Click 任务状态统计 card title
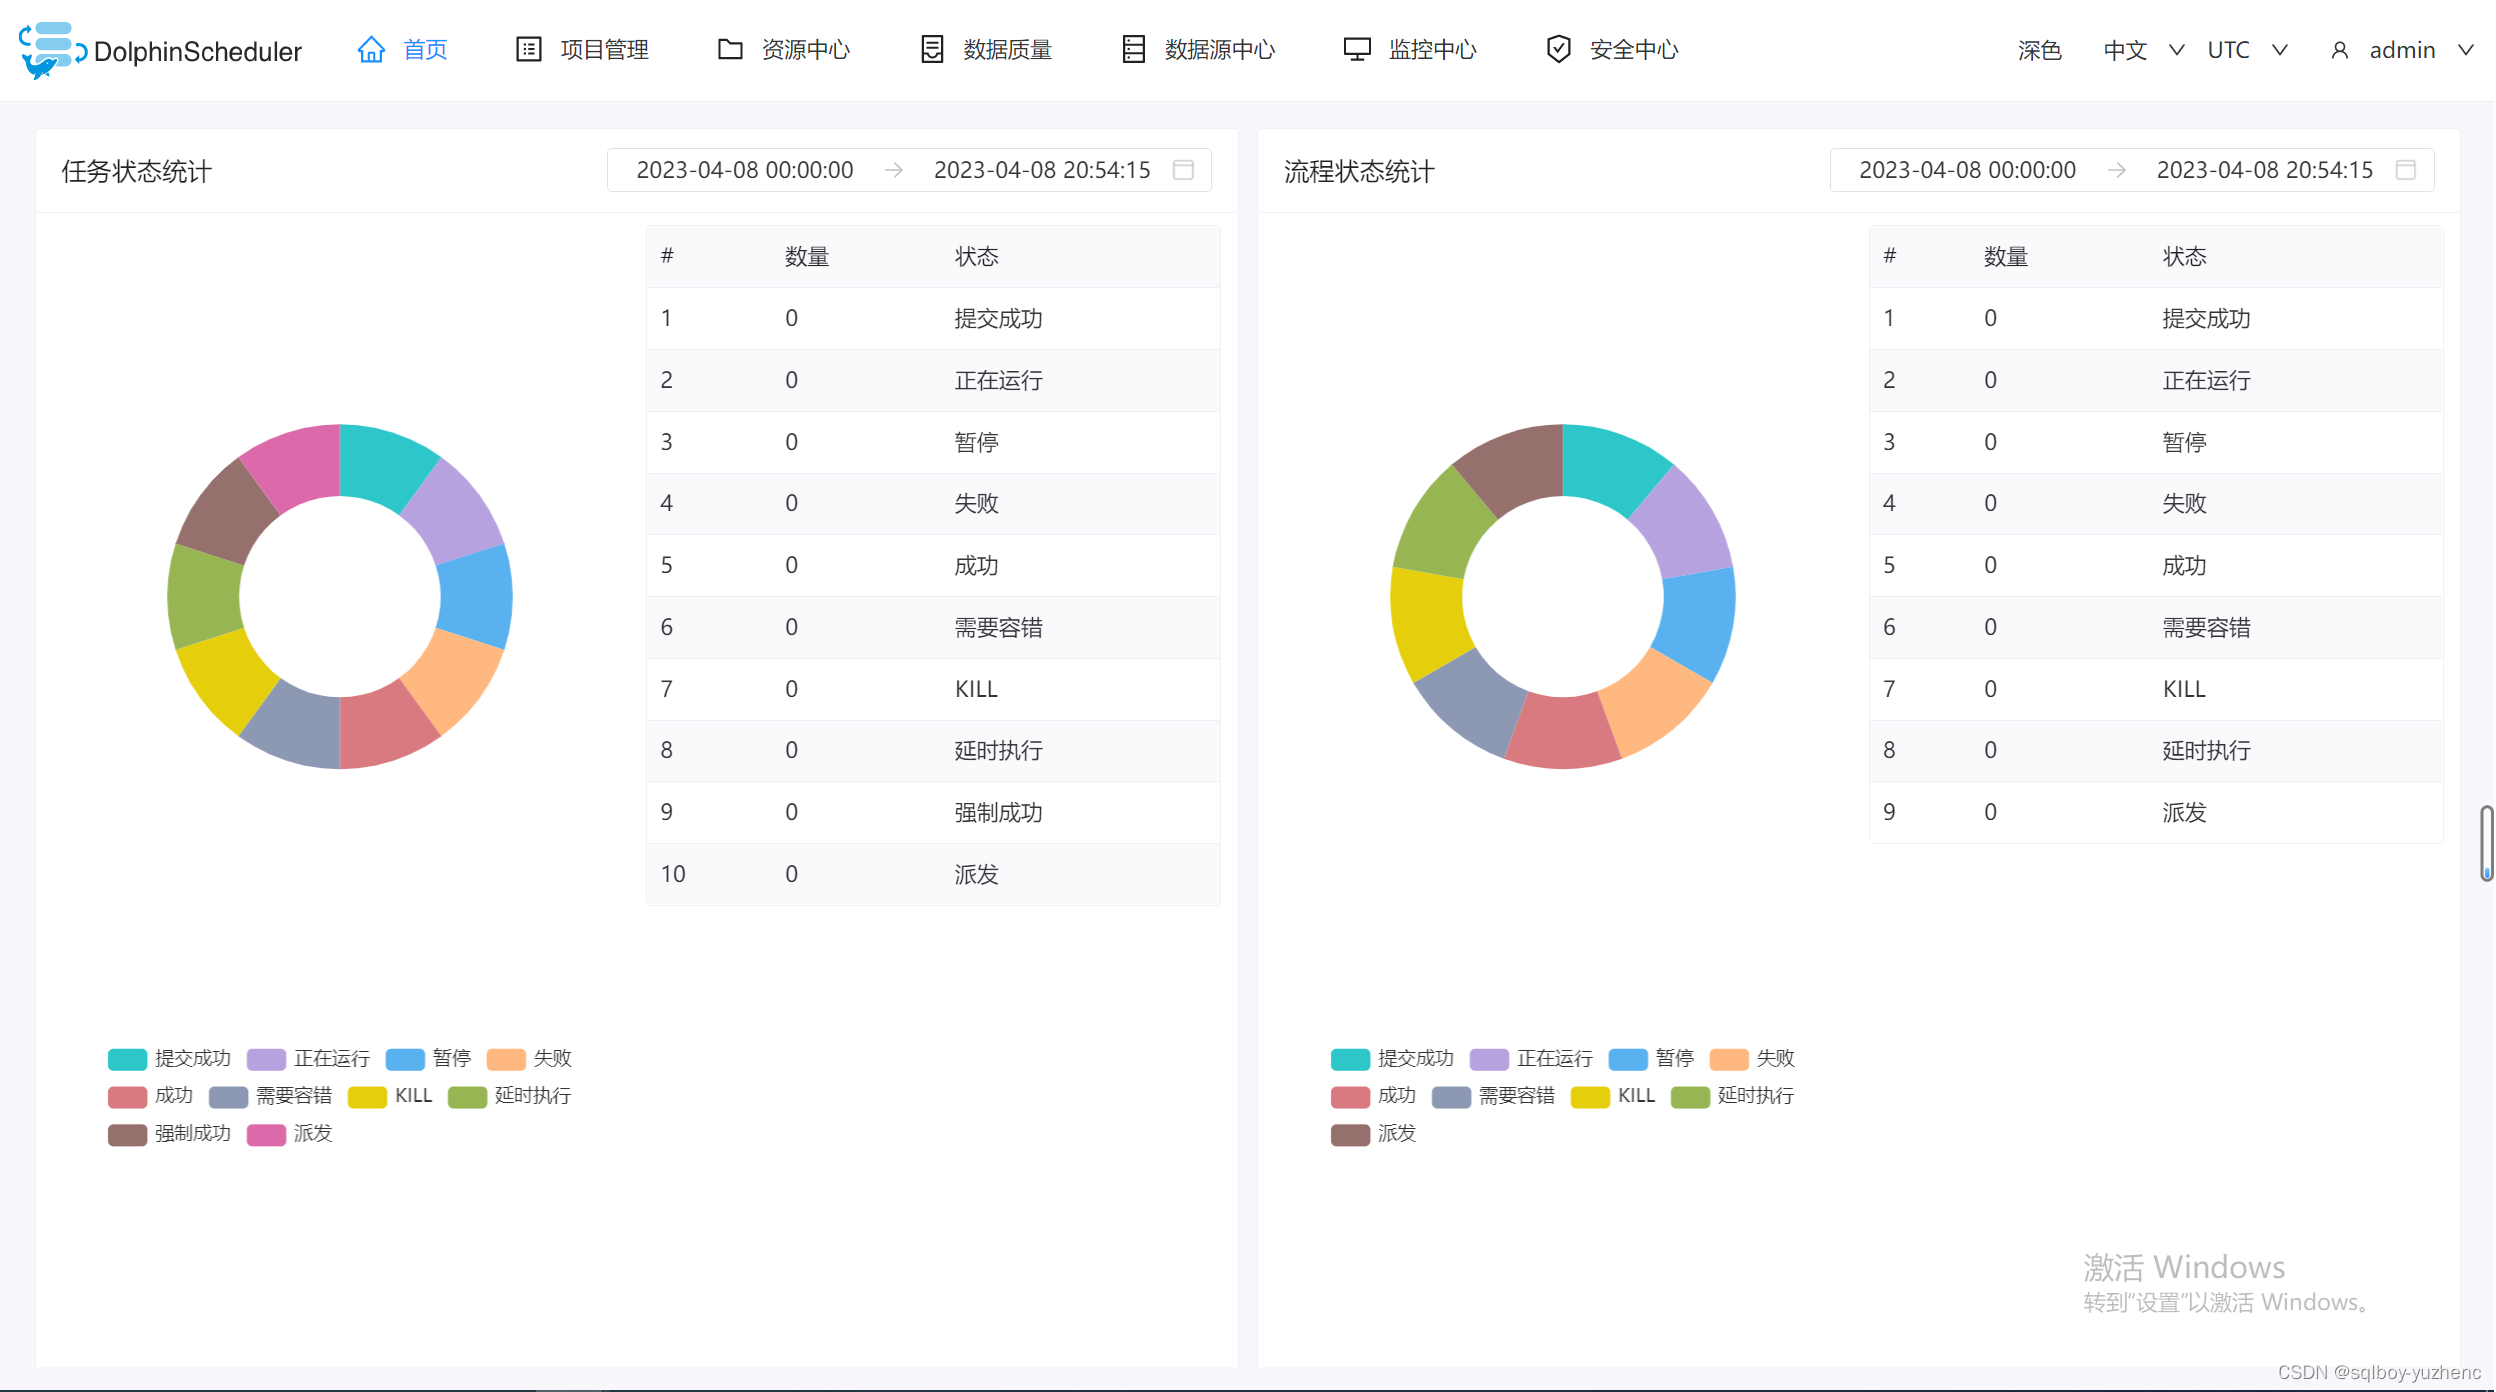Viewport: 2496px width, 1392px height. tap(136, 171)
